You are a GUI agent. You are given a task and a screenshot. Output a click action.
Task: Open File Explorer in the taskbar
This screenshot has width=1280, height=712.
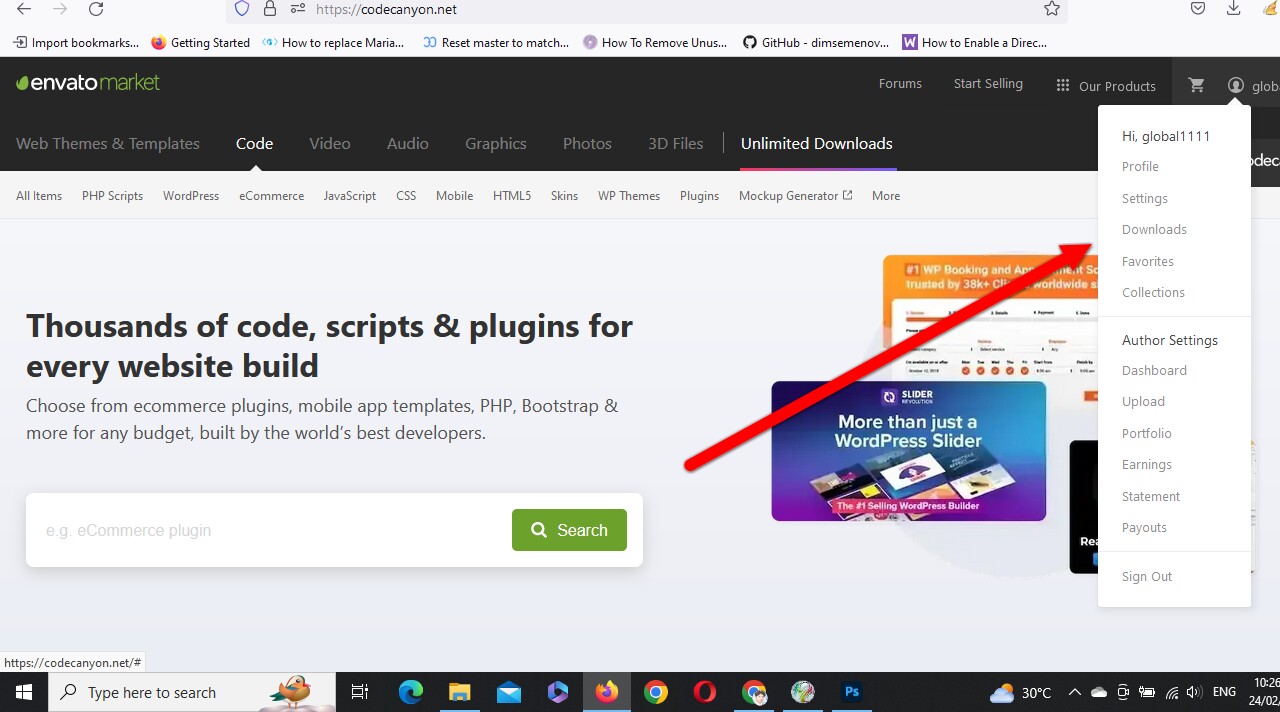coord(459,692)
